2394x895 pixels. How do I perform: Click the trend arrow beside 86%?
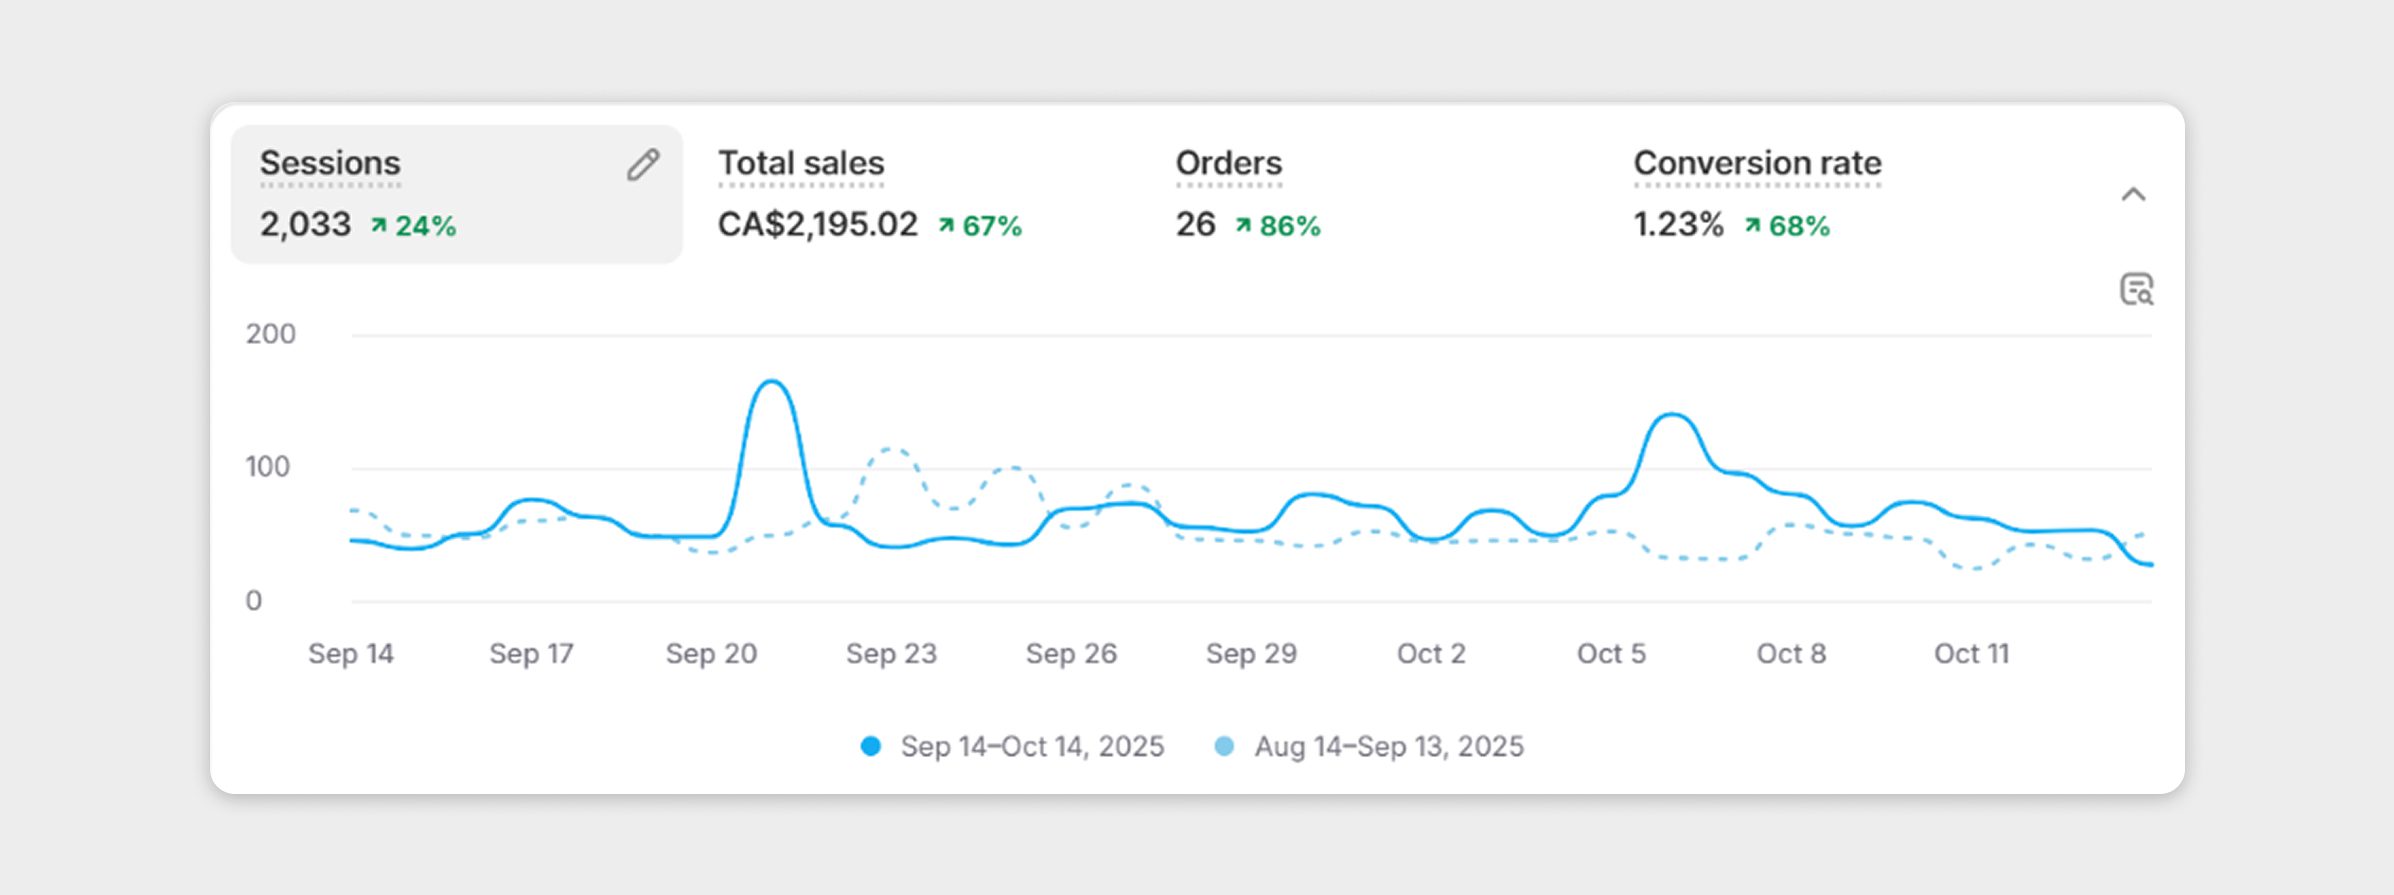click(1243, 226)
